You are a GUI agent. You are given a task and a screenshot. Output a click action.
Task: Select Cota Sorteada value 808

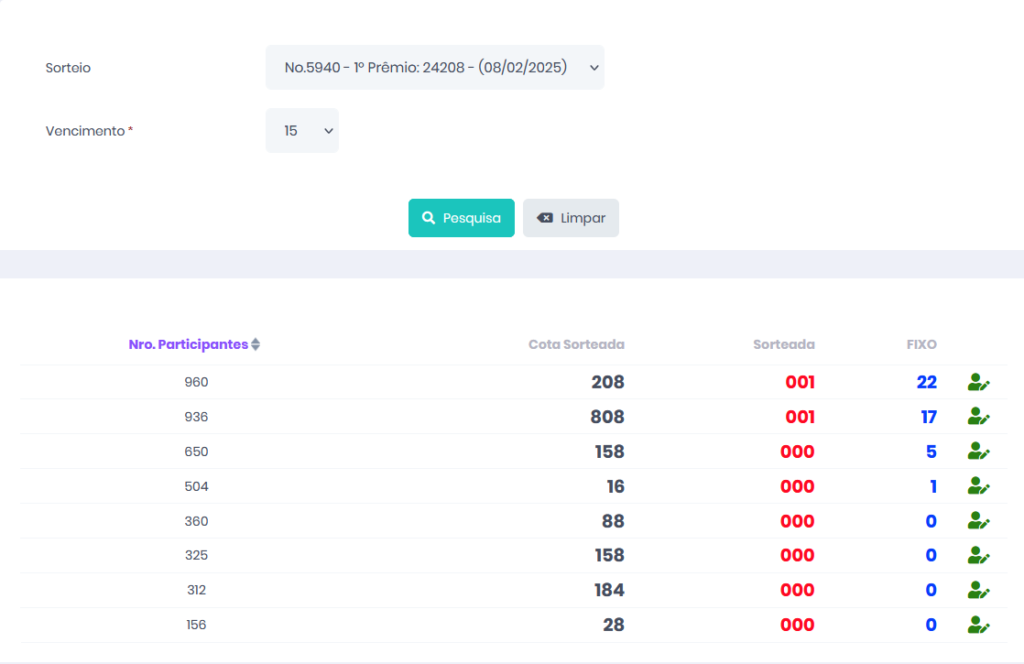click(x=606, y=417)
